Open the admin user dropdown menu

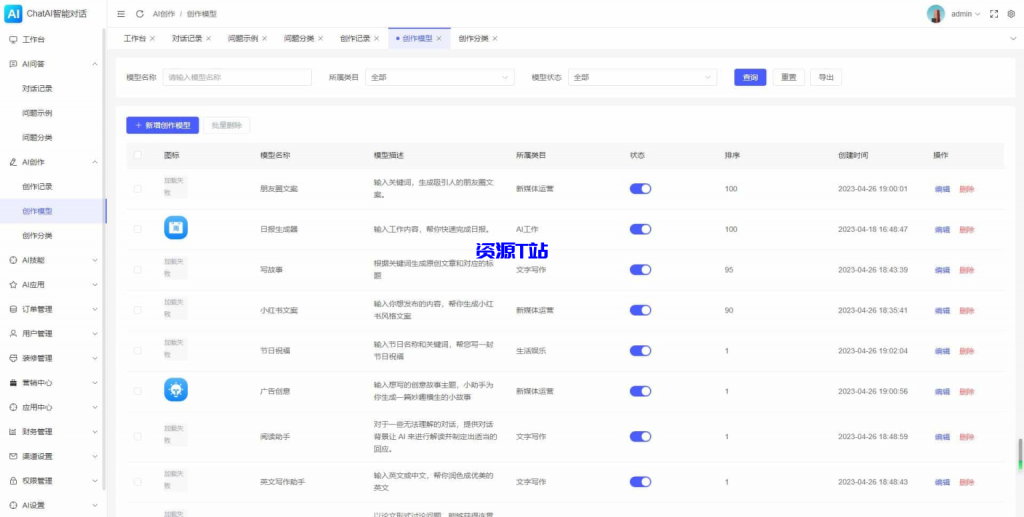(x=965, y=14)
